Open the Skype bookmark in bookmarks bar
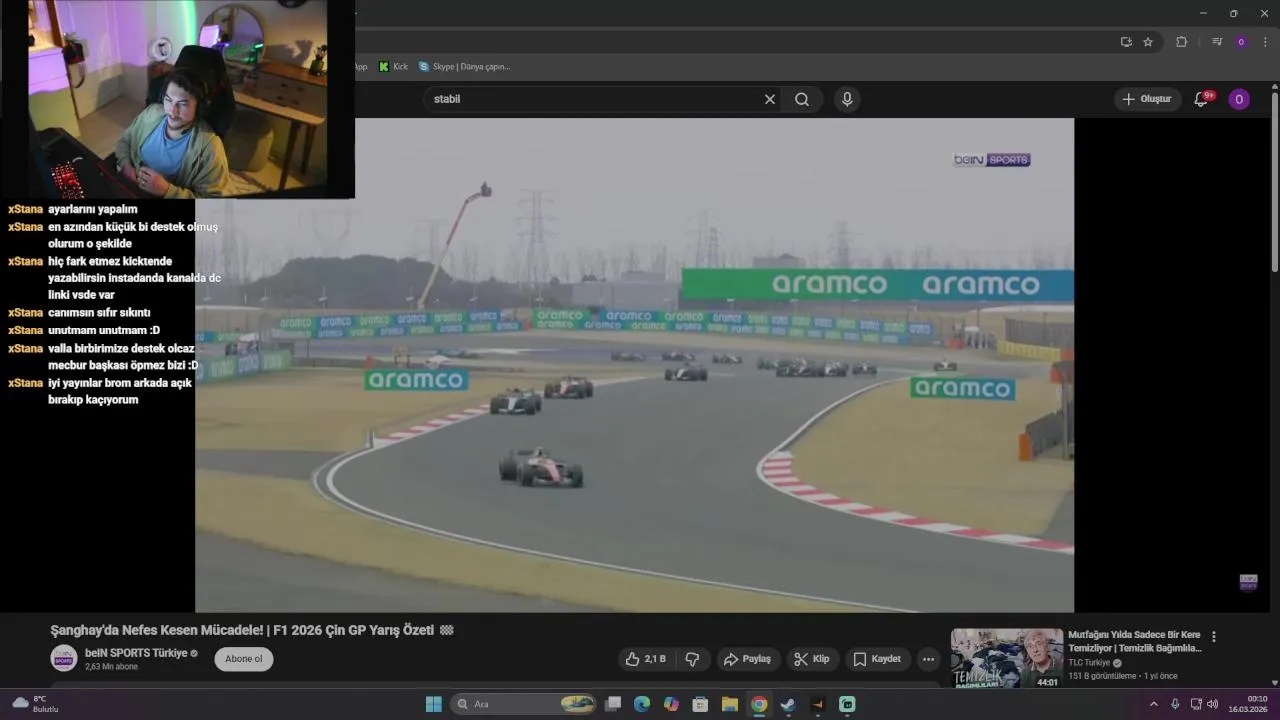The width and height of the screenshot is (1280, 720). (x=464, y=67)
